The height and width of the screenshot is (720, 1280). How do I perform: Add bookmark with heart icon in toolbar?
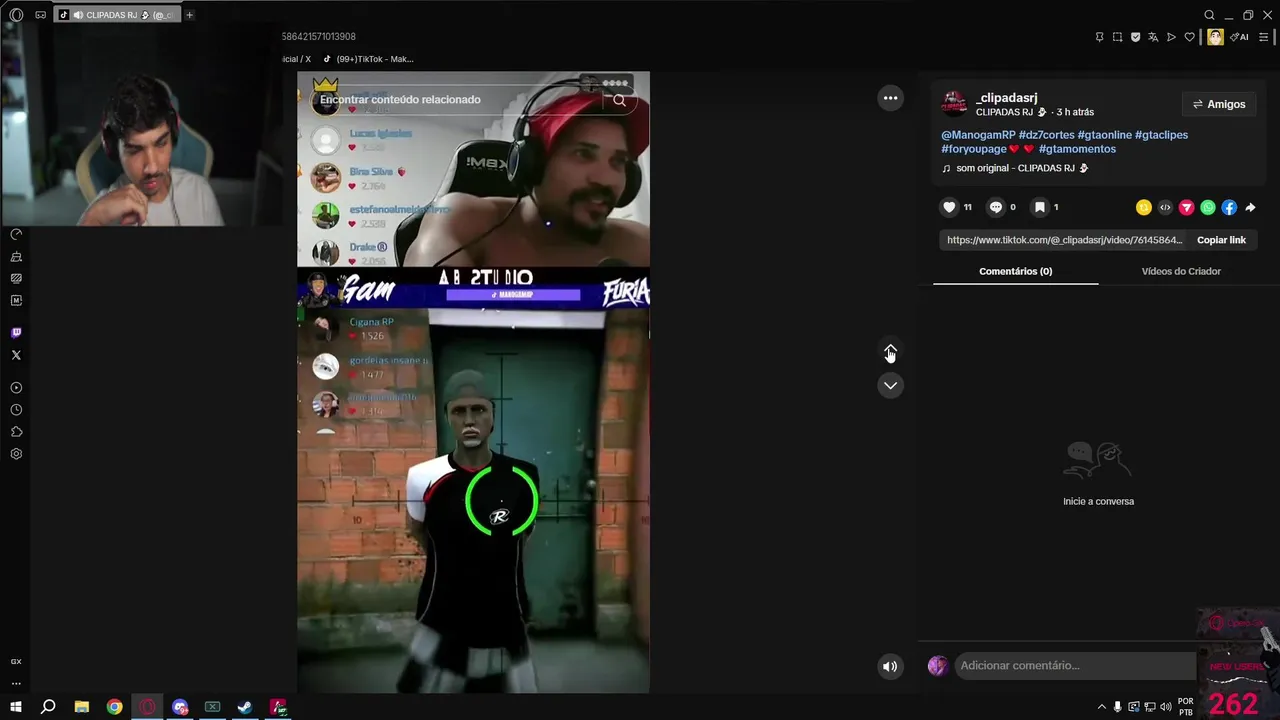click(1189, 37)
